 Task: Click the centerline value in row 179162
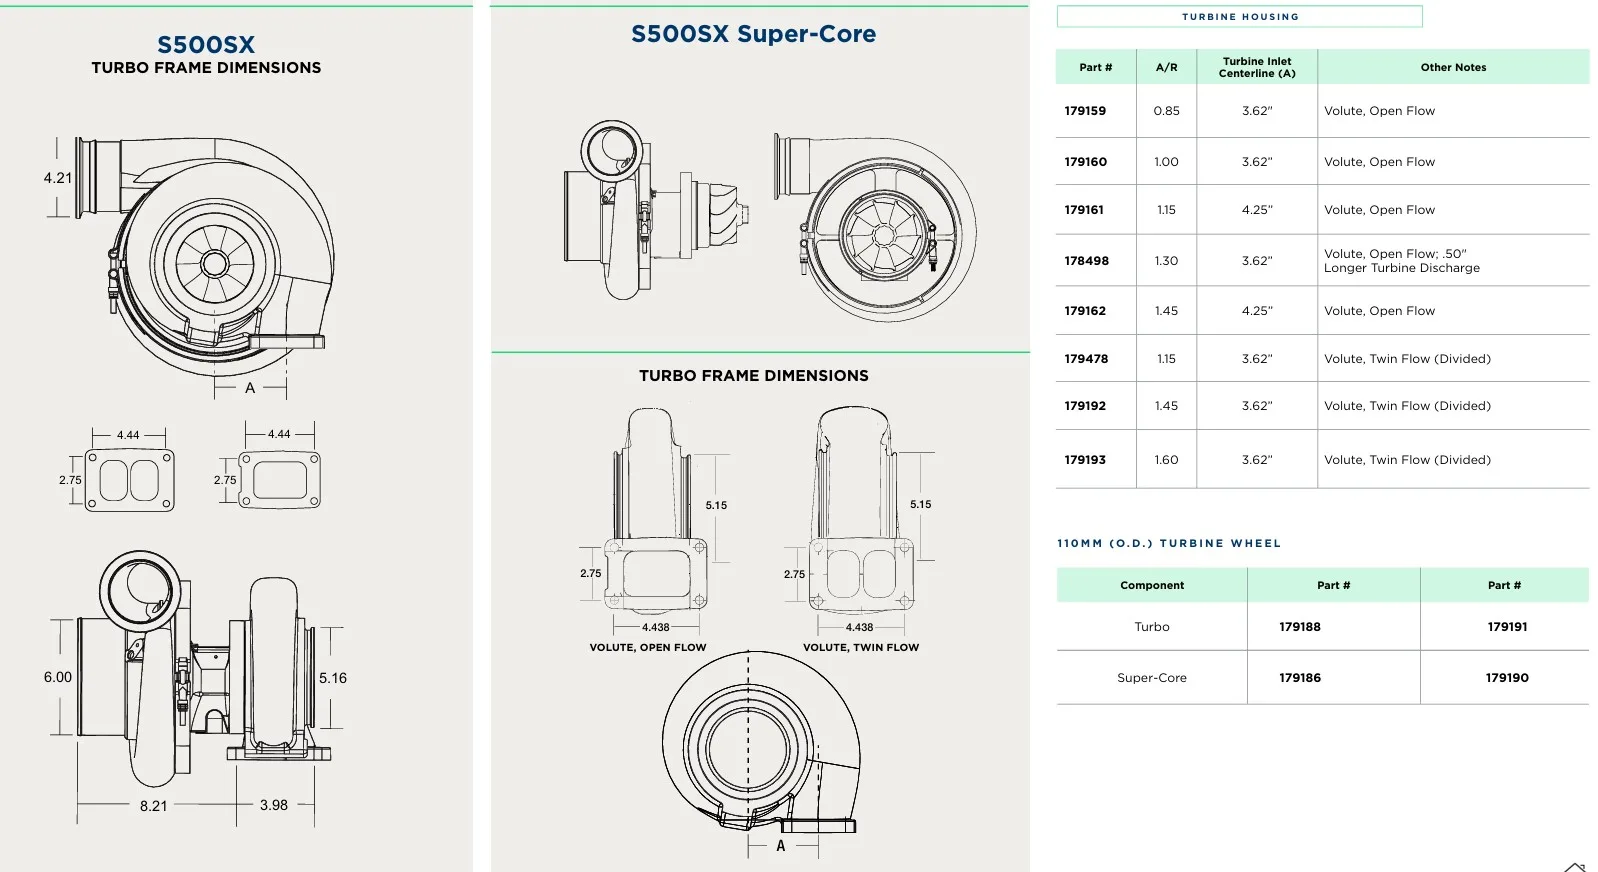(1257, 311)
